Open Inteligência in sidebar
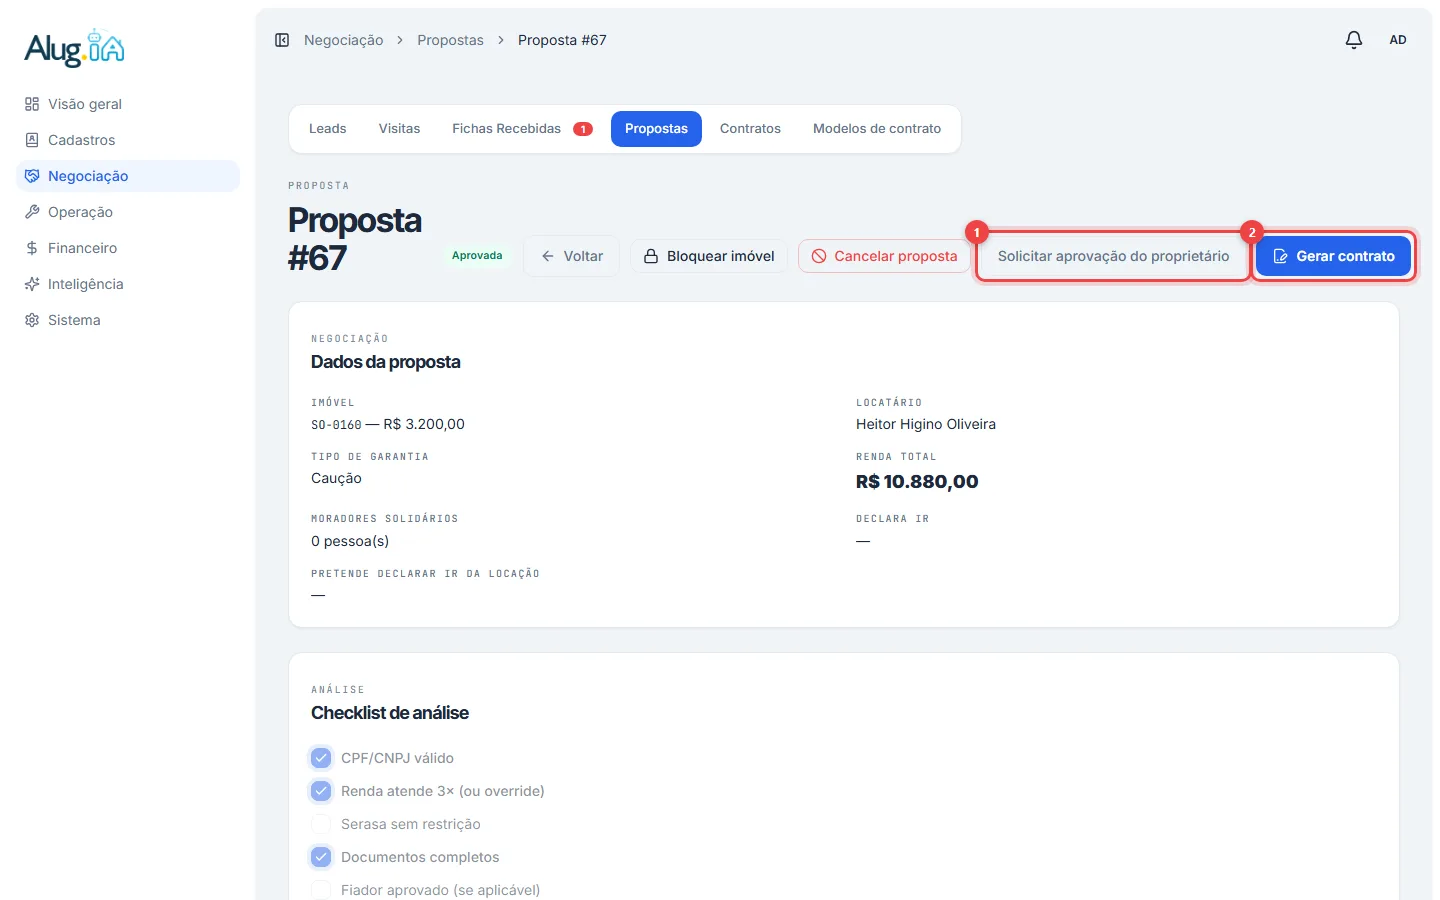Viewport: 1440px width, 900px height. click(128, 284)
